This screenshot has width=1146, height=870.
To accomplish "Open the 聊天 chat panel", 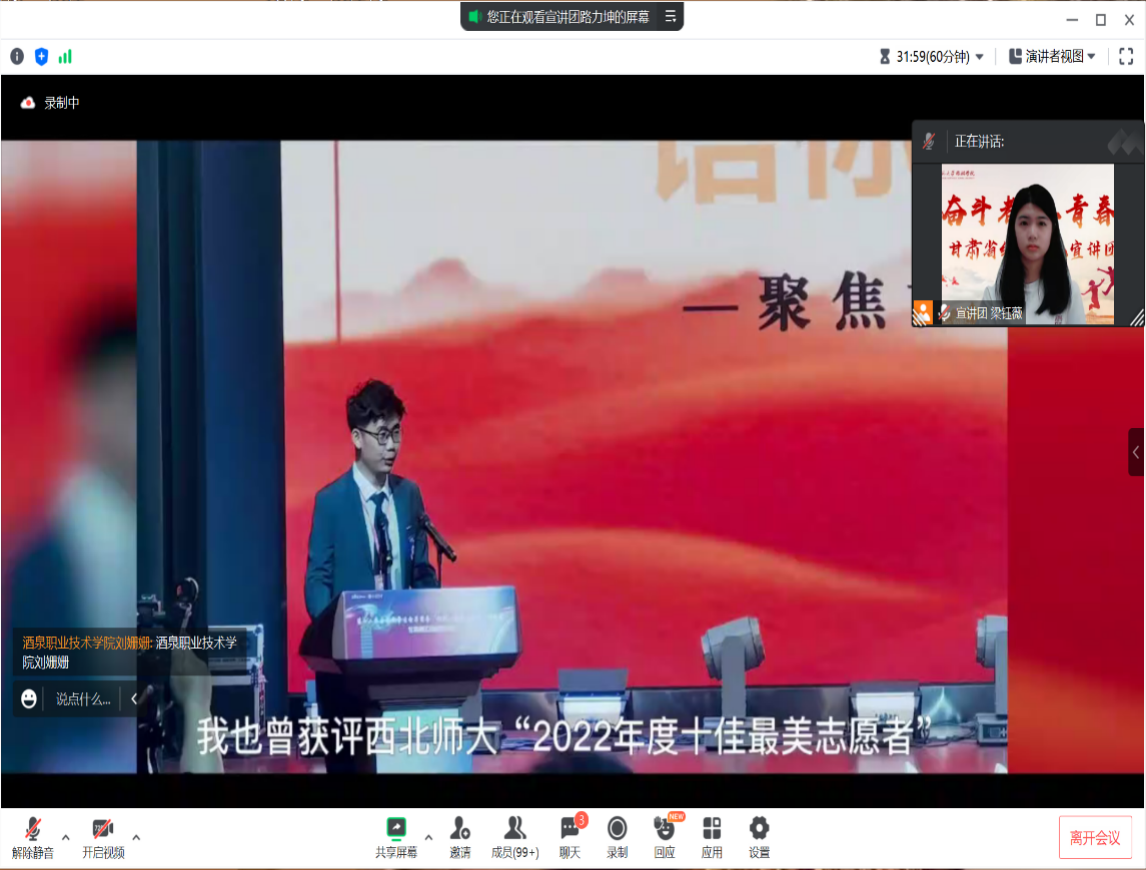I will pos(570,837).
